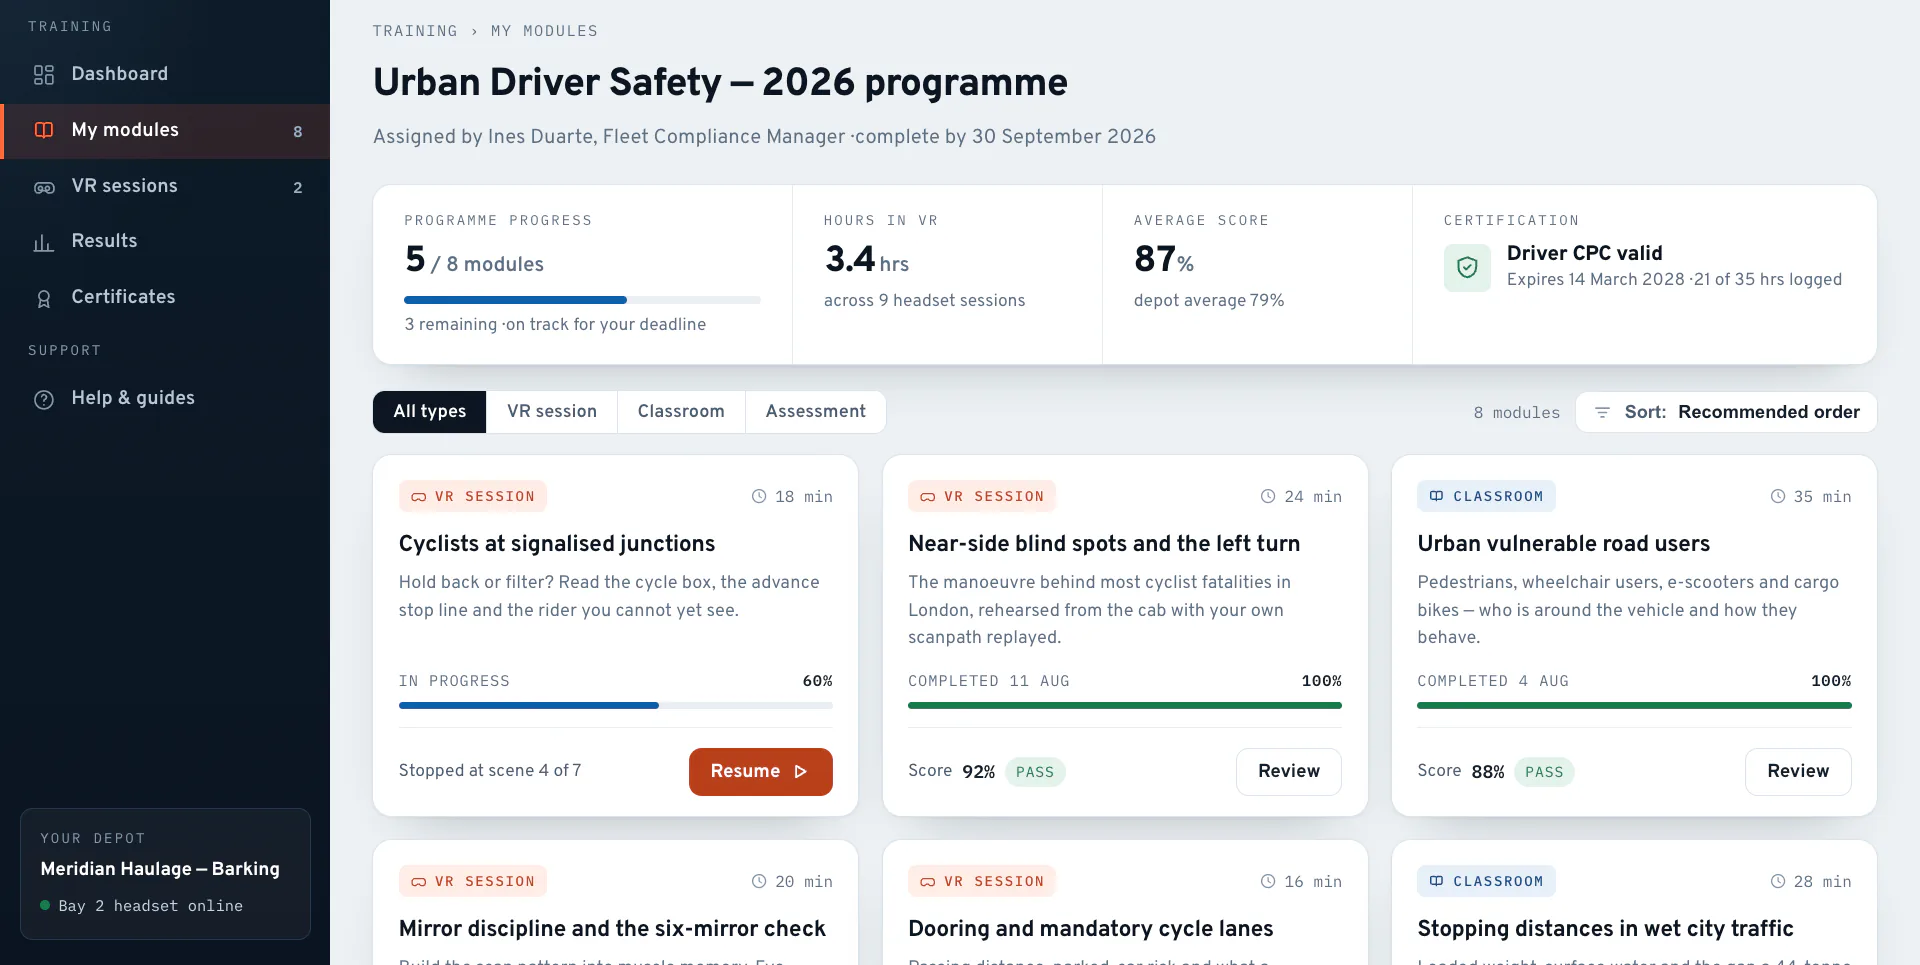Click the VR sessions headset icon
The height and width of the screenshot is (965, 1920).
tap(44, 187)
